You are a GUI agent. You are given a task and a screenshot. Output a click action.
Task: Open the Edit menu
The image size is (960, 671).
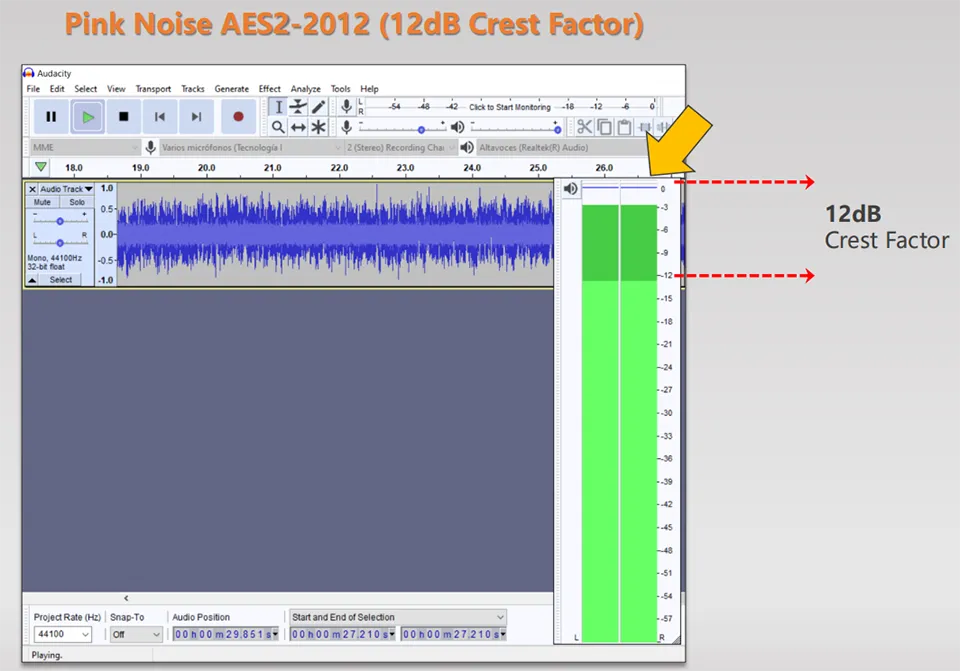click(x=57, y=89)
